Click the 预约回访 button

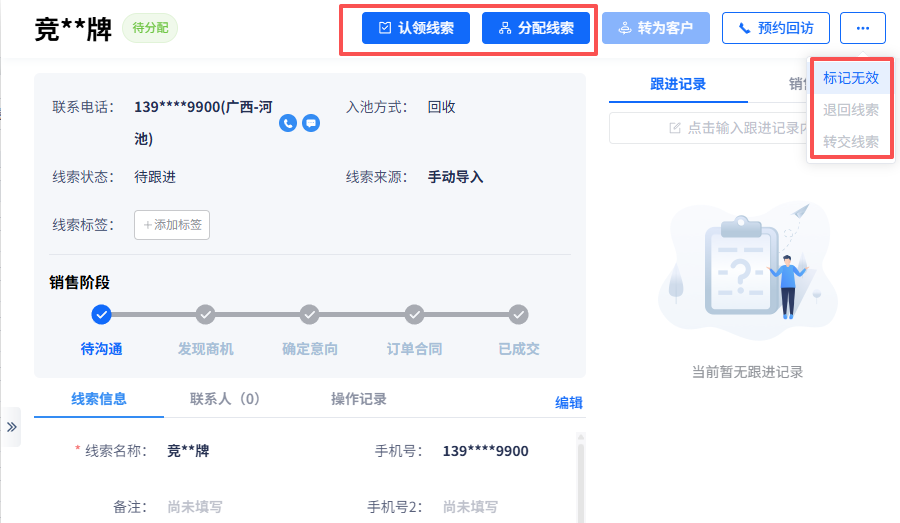point(776,28)
